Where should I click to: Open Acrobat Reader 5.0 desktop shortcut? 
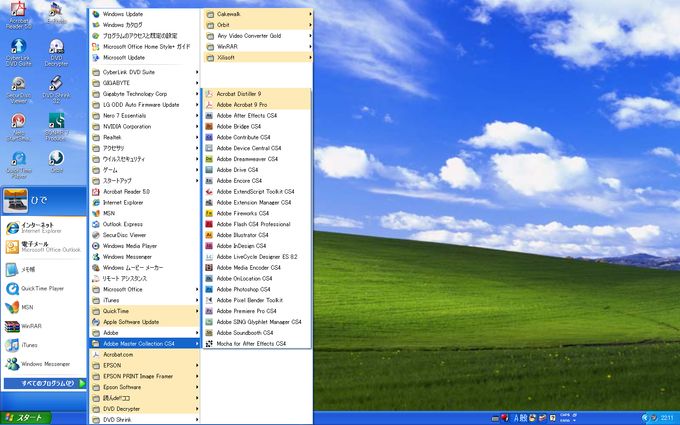click(x=19, y=15)
